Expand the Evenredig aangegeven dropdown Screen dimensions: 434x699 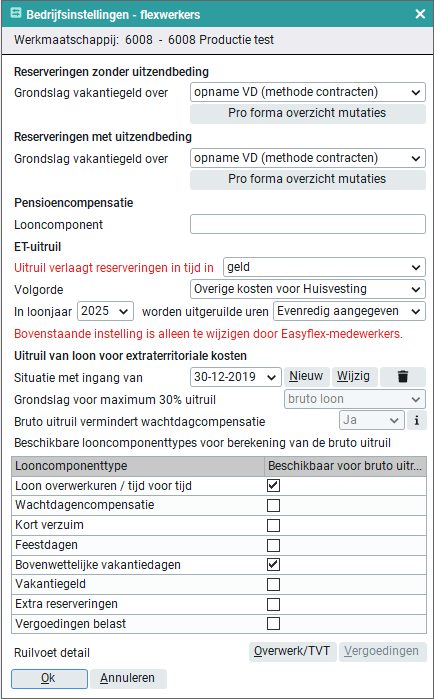click(x=349, y=311)
